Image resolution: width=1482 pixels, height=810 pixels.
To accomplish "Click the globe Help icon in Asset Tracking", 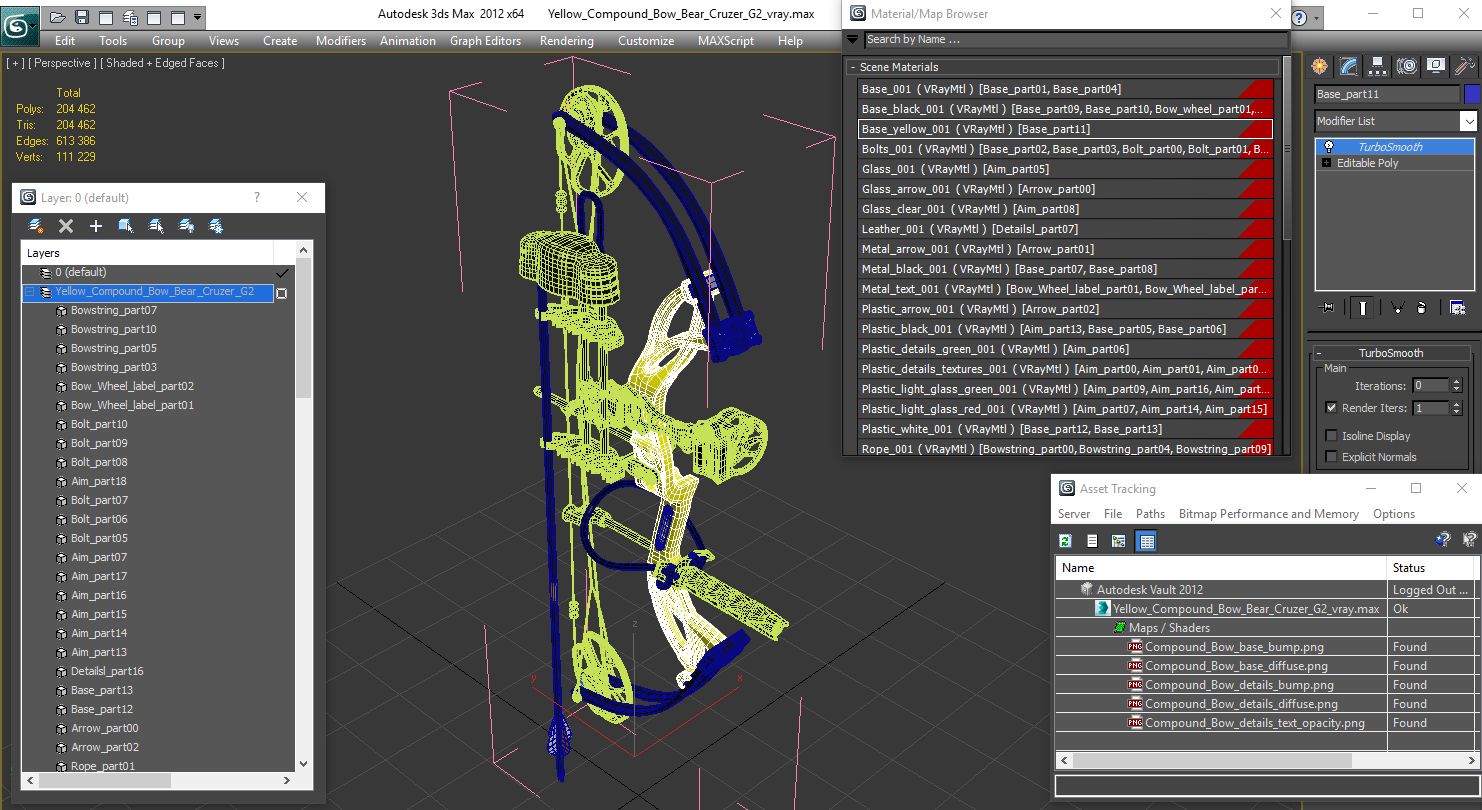I will [x=1442, y=540].
